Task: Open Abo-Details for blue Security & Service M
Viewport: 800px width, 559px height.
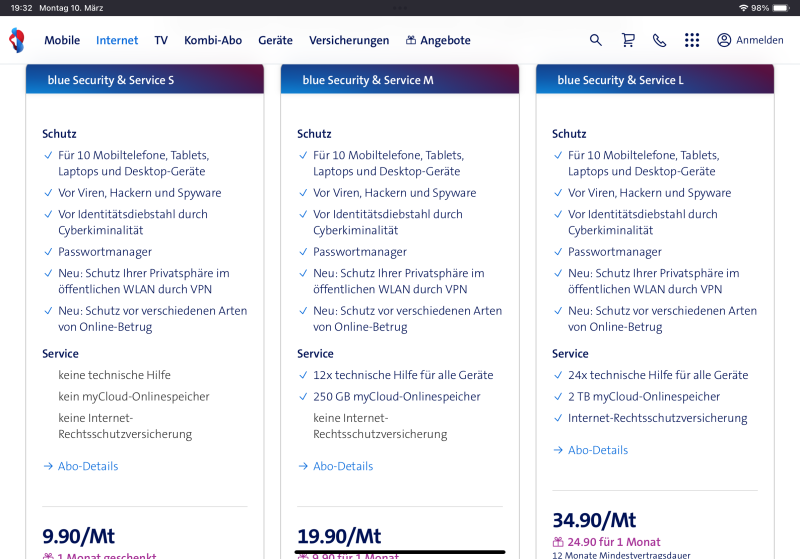Action: point(342,466)
